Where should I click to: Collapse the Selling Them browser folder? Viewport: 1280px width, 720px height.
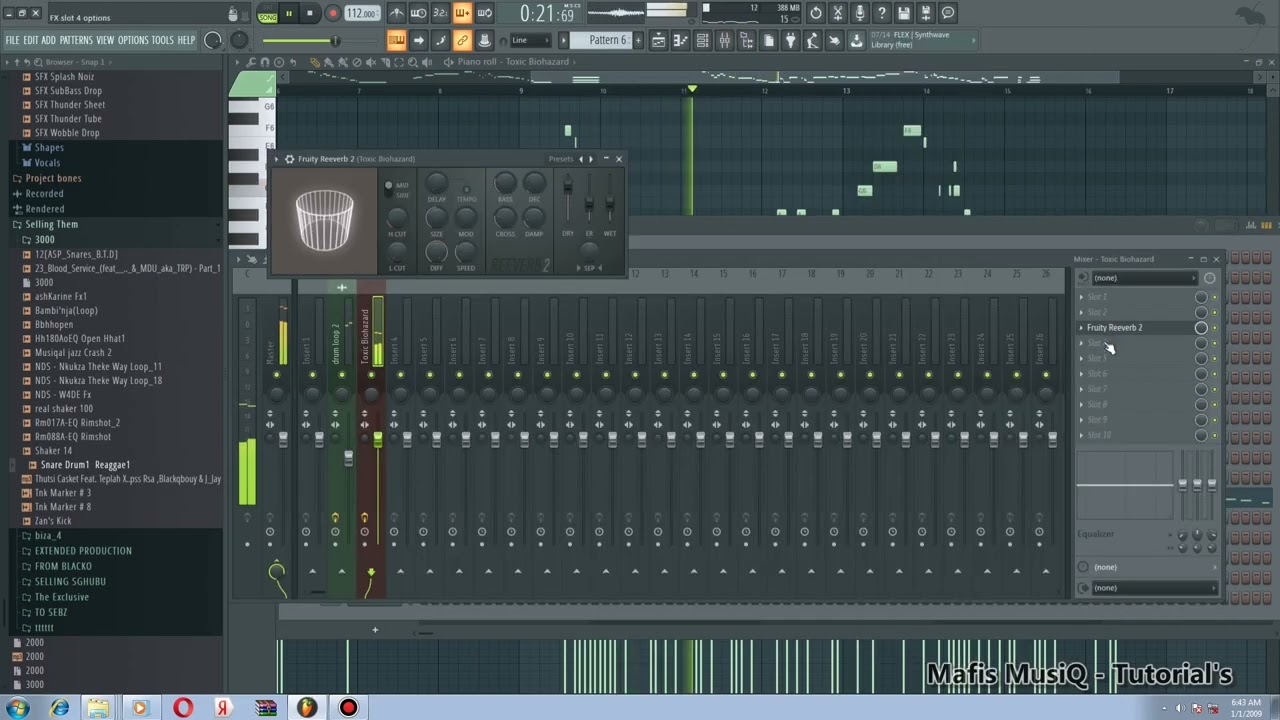[51, 224]
